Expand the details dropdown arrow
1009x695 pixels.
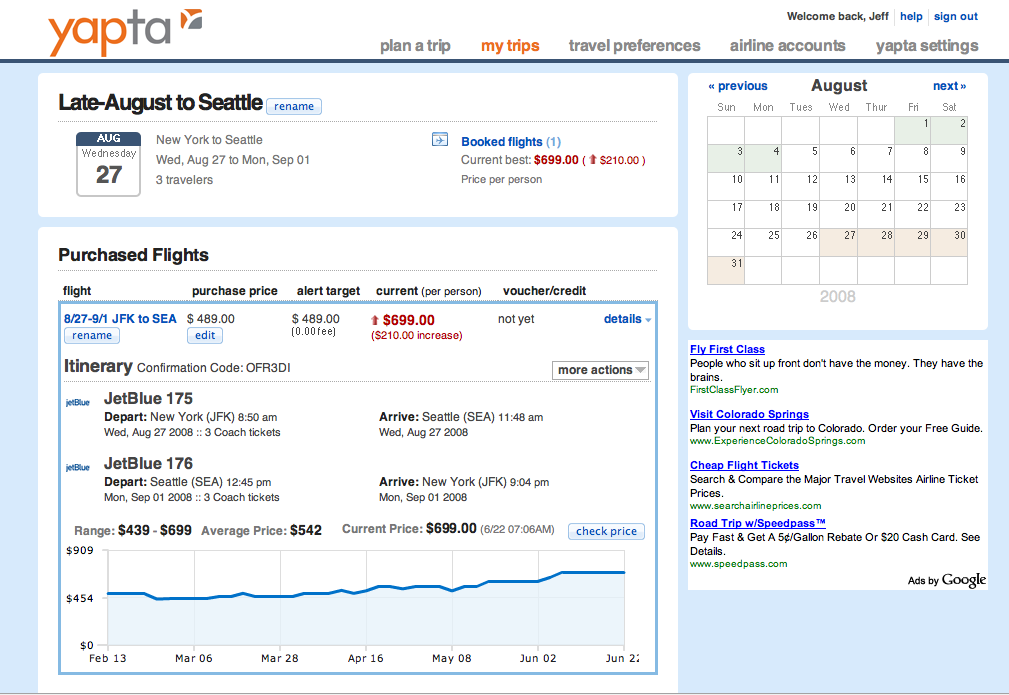[x=648, y=320]
